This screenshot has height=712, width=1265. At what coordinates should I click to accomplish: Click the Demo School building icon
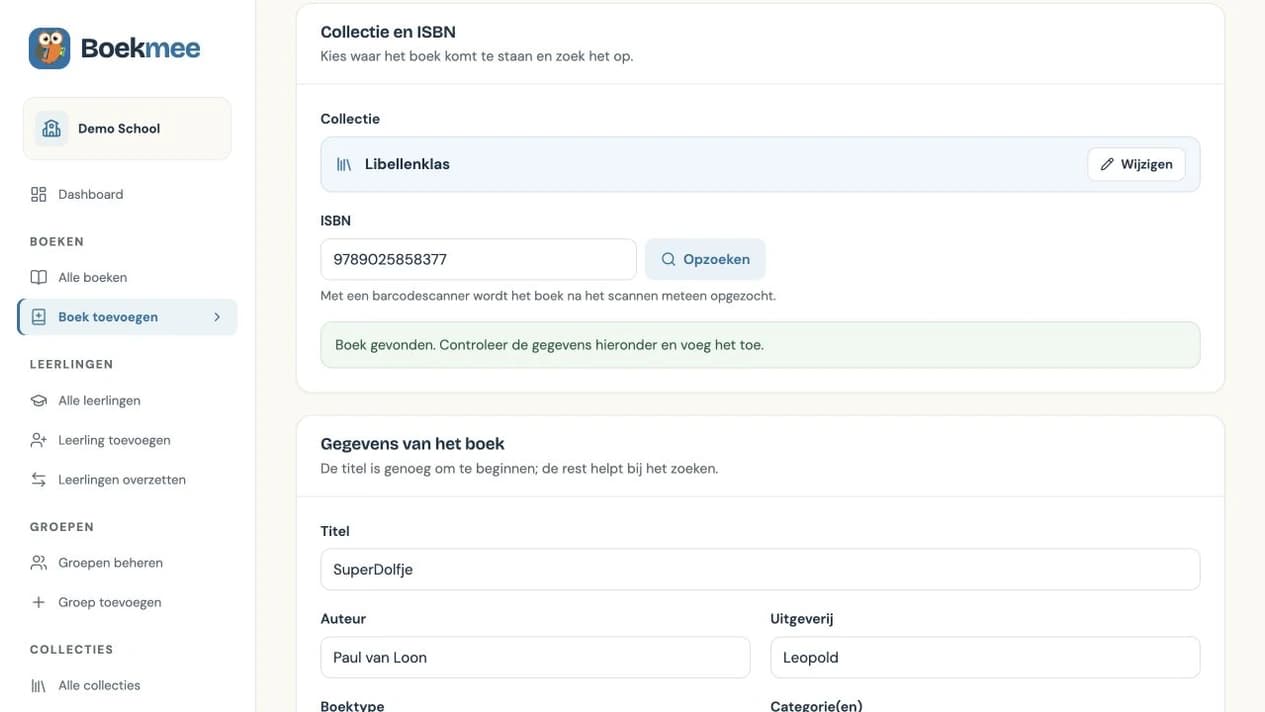(x=51, y=128)
